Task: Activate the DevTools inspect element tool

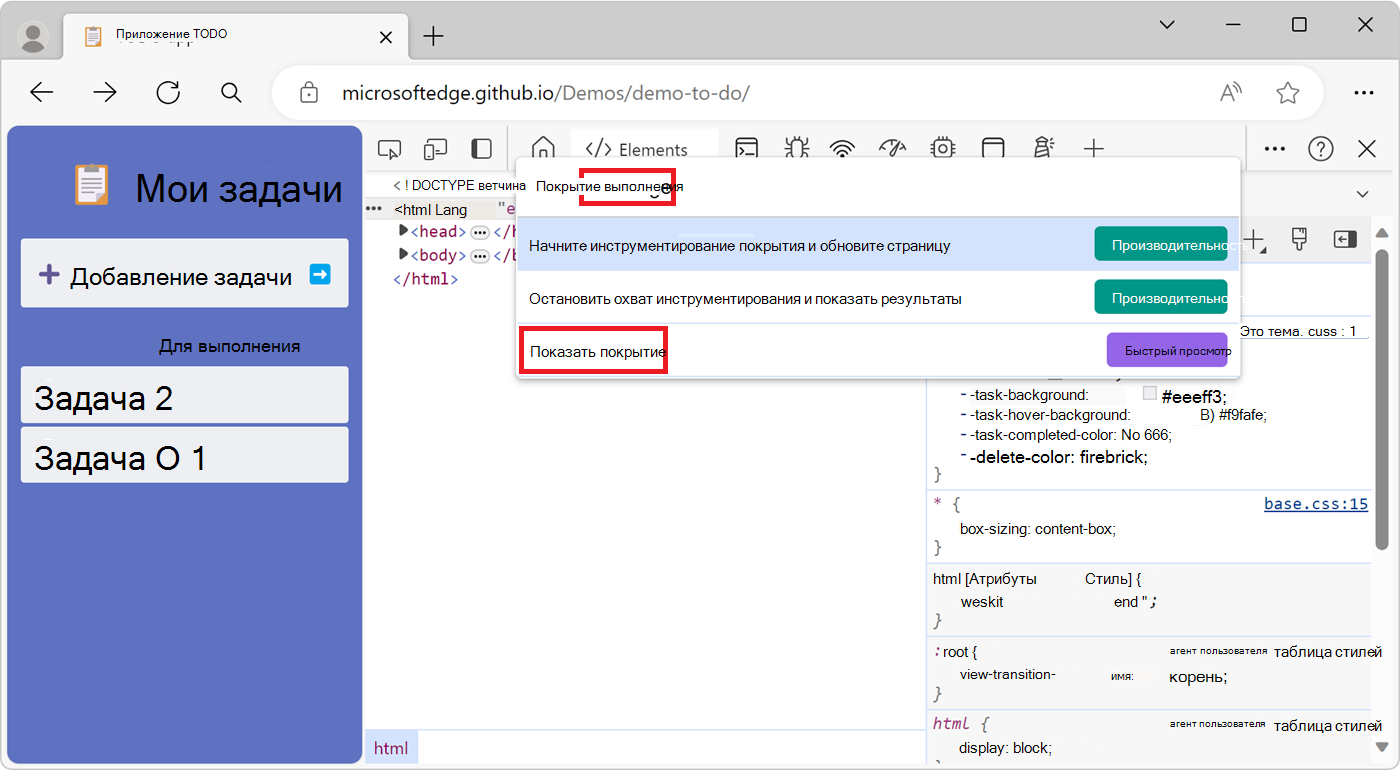Action: 389,149
